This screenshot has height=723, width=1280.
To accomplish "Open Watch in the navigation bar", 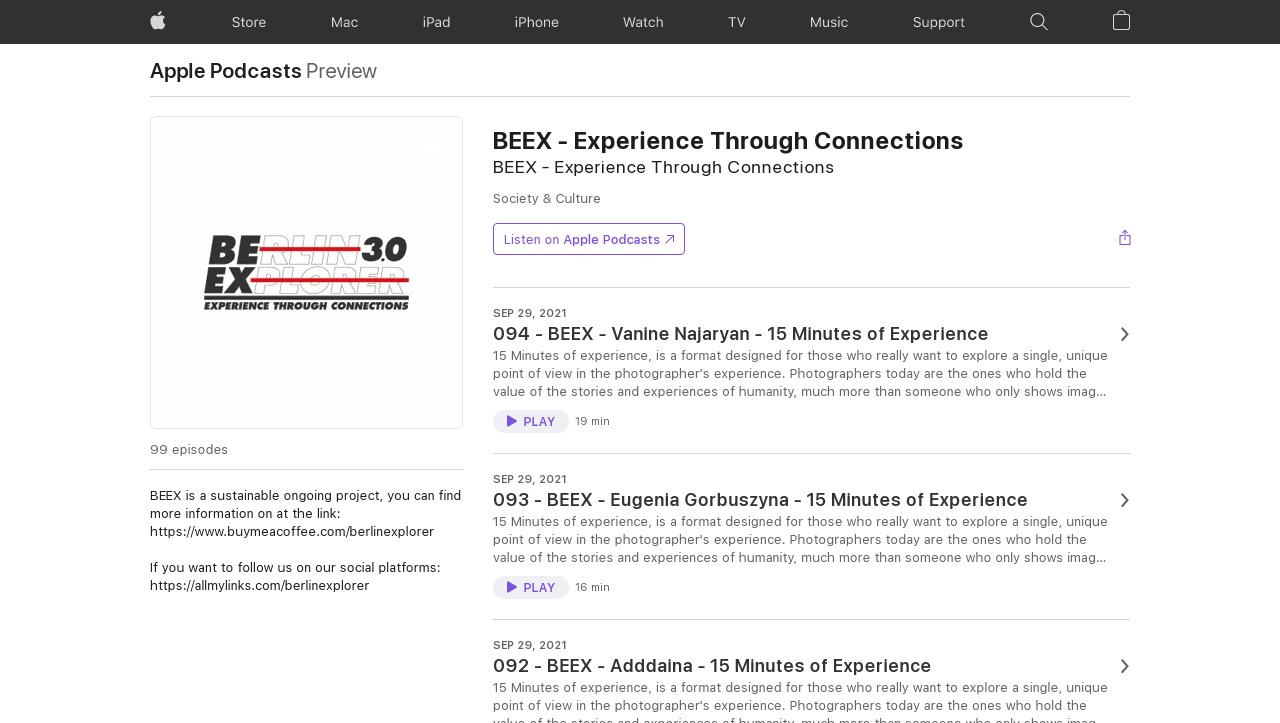I will [643, 22].
